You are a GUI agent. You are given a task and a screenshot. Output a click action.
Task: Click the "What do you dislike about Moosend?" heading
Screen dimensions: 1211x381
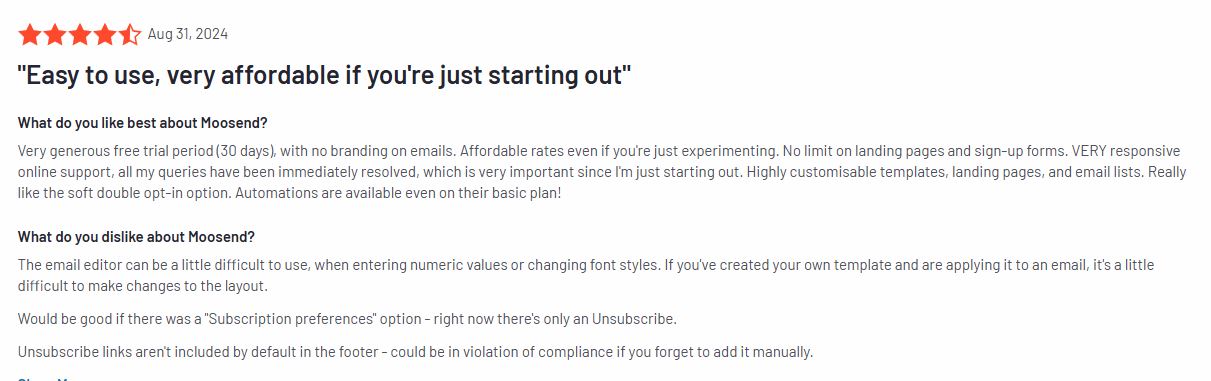coord(136,237)
